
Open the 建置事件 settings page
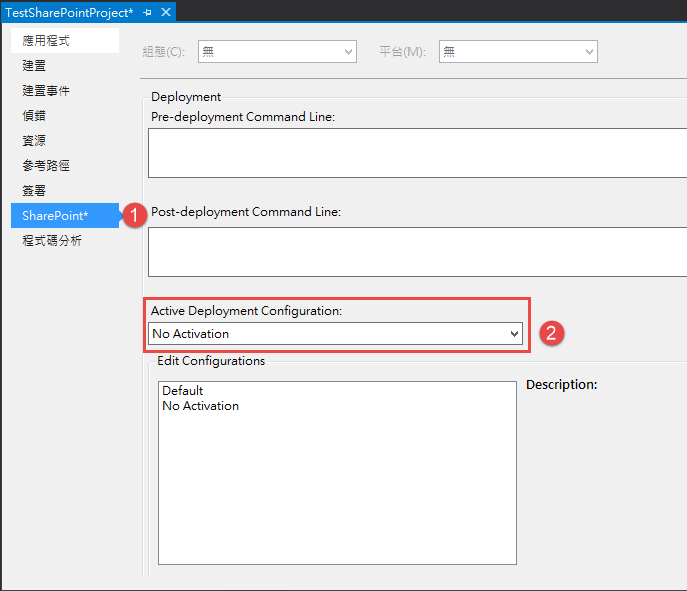click(x=65, y=91)
